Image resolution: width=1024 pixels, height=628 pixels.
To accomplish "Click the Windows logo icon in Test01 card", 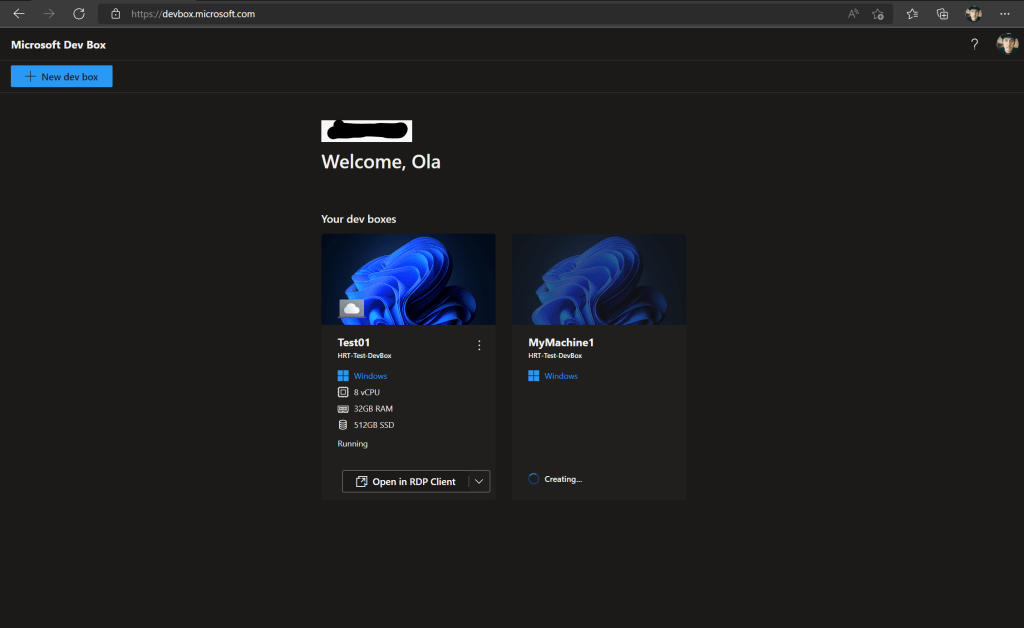I will [x=343, y=376].
